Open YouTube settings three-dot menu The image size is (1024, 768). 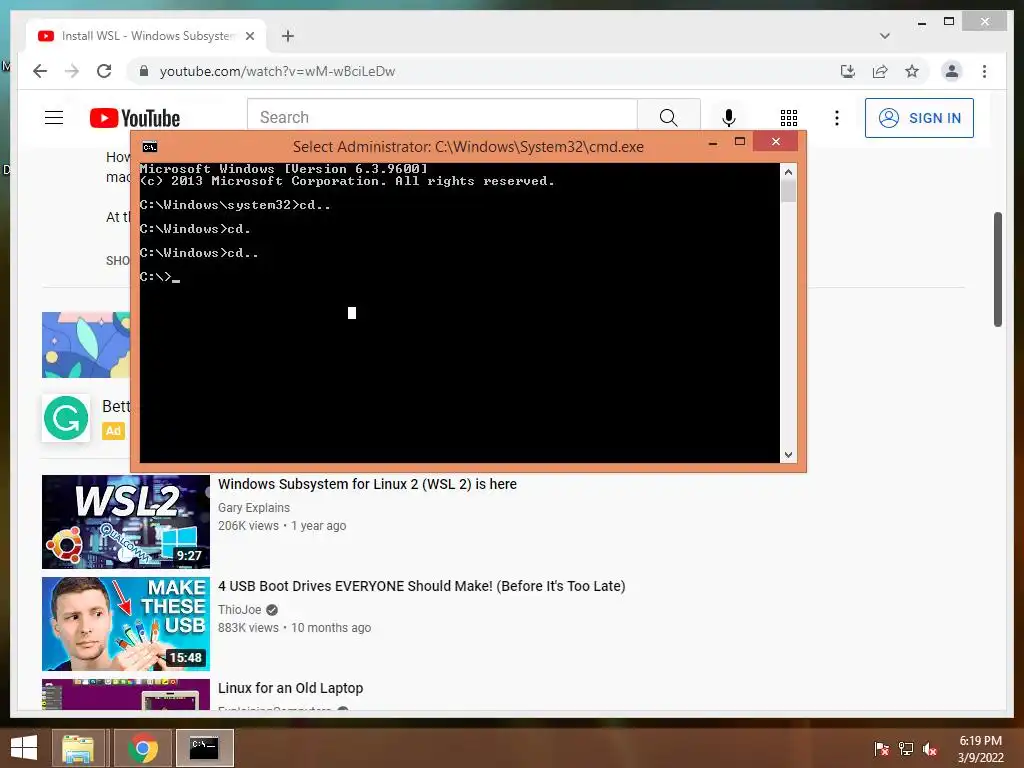pyautogui.click(x=837, y=118)
